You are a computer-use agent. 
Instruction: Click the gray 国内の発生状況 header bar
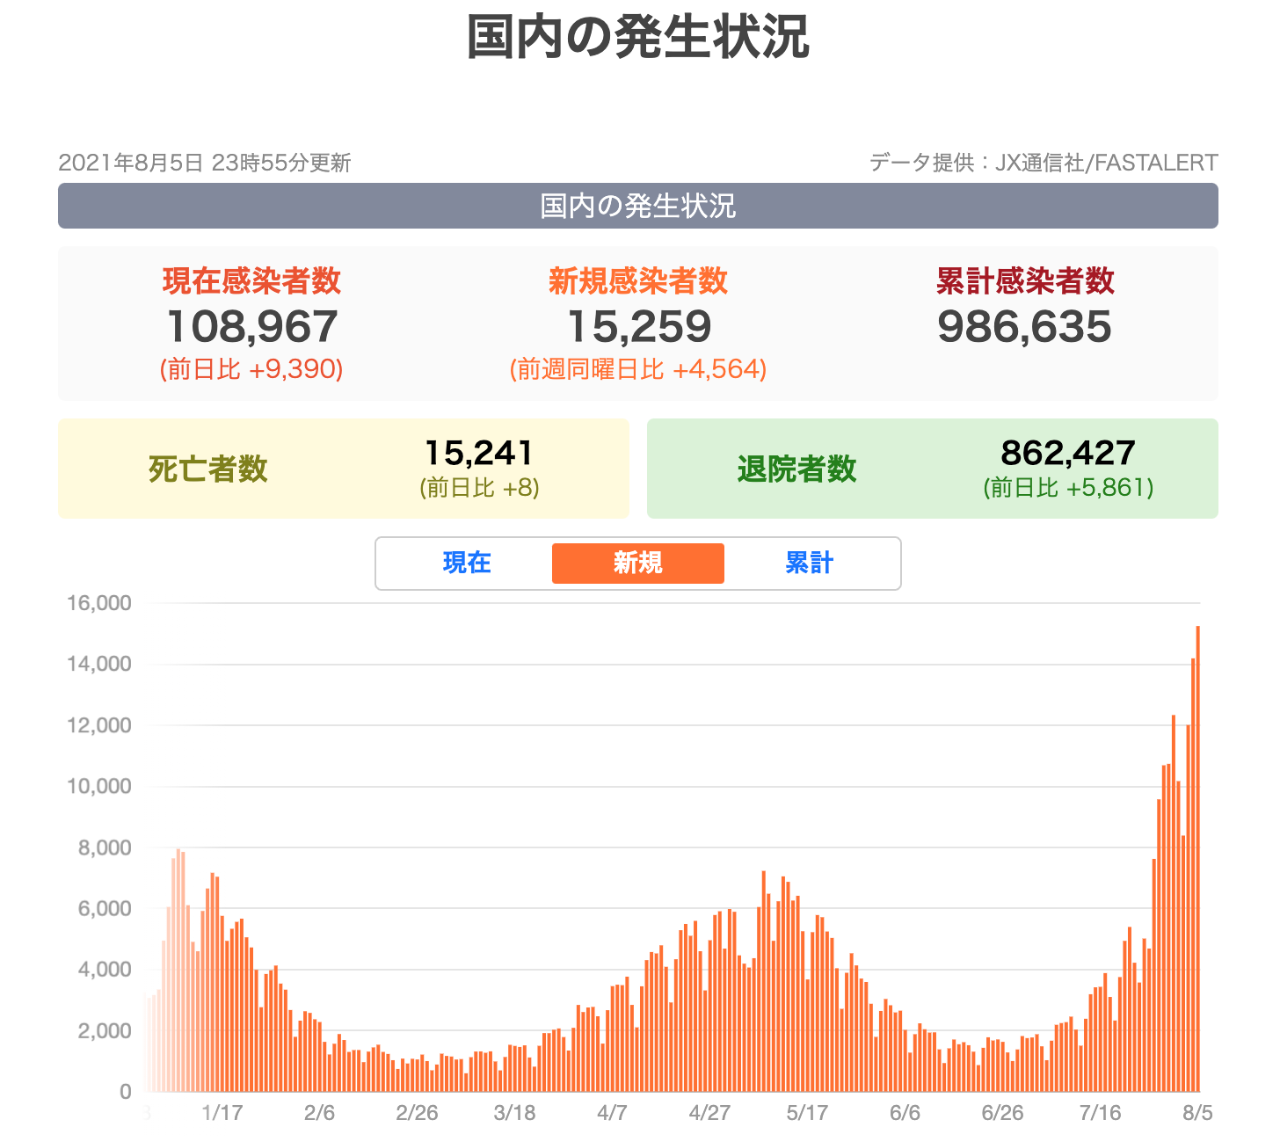pos(638,206)
